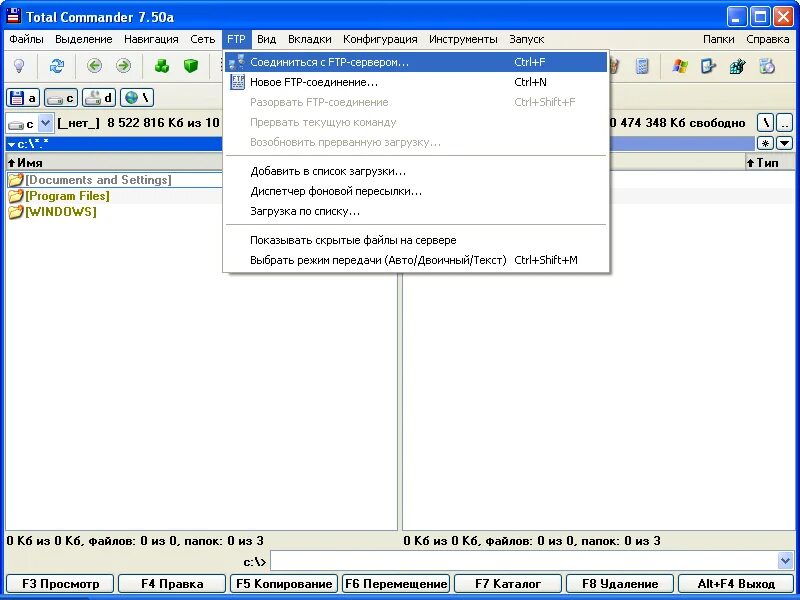800x600 pixels.
Task: Click the FTP connect icon in menu
Action: pyautogui.click(x=237, y=62)
